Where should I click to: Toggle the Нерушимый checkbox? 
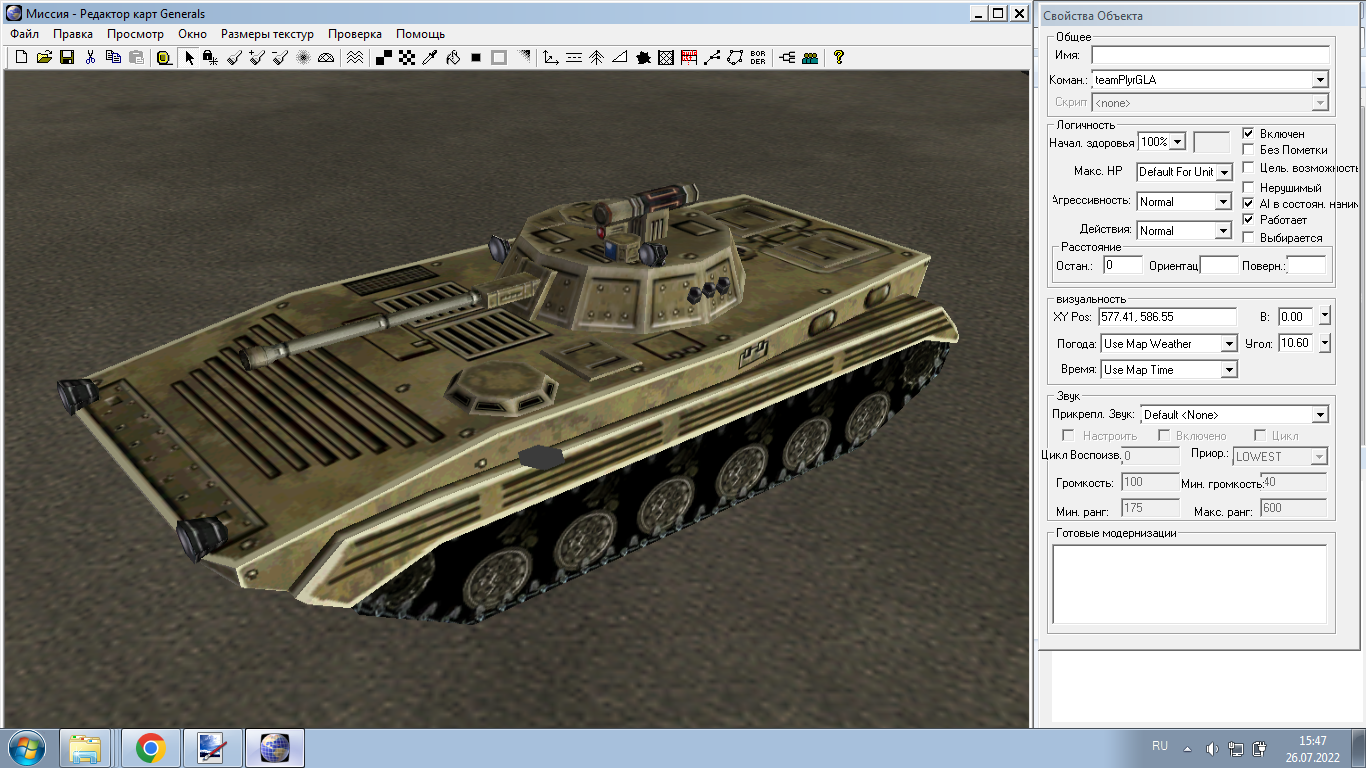[1248, 187]
